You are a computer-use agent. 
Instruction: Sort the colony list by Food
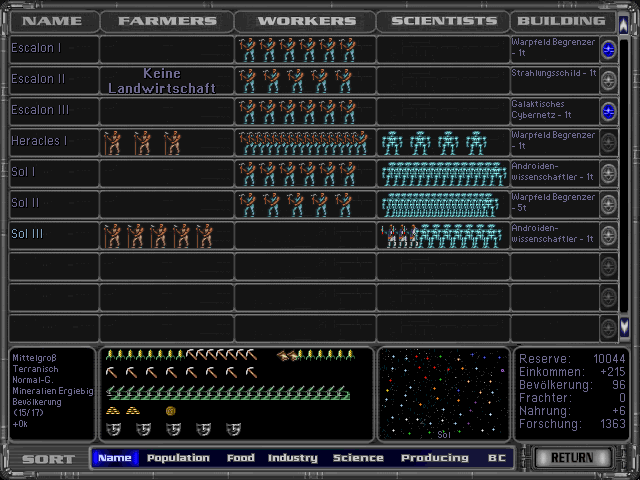pyautogui.click(x=240, y=458)
